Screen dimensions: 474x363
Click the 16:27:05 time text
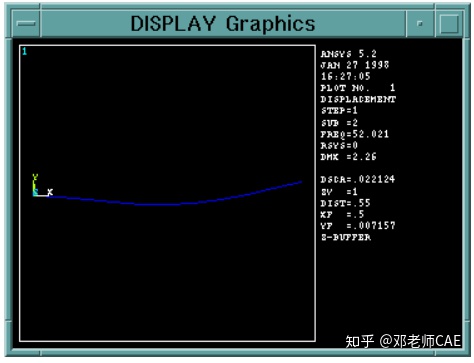(x=346, y=76)
